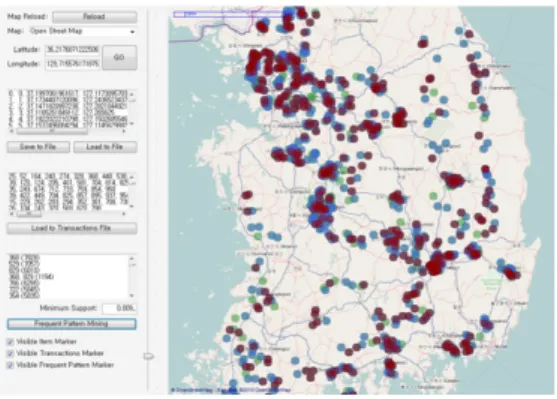Click the GO button
Screen dimensions: 557x399
(x=119, y=57)
